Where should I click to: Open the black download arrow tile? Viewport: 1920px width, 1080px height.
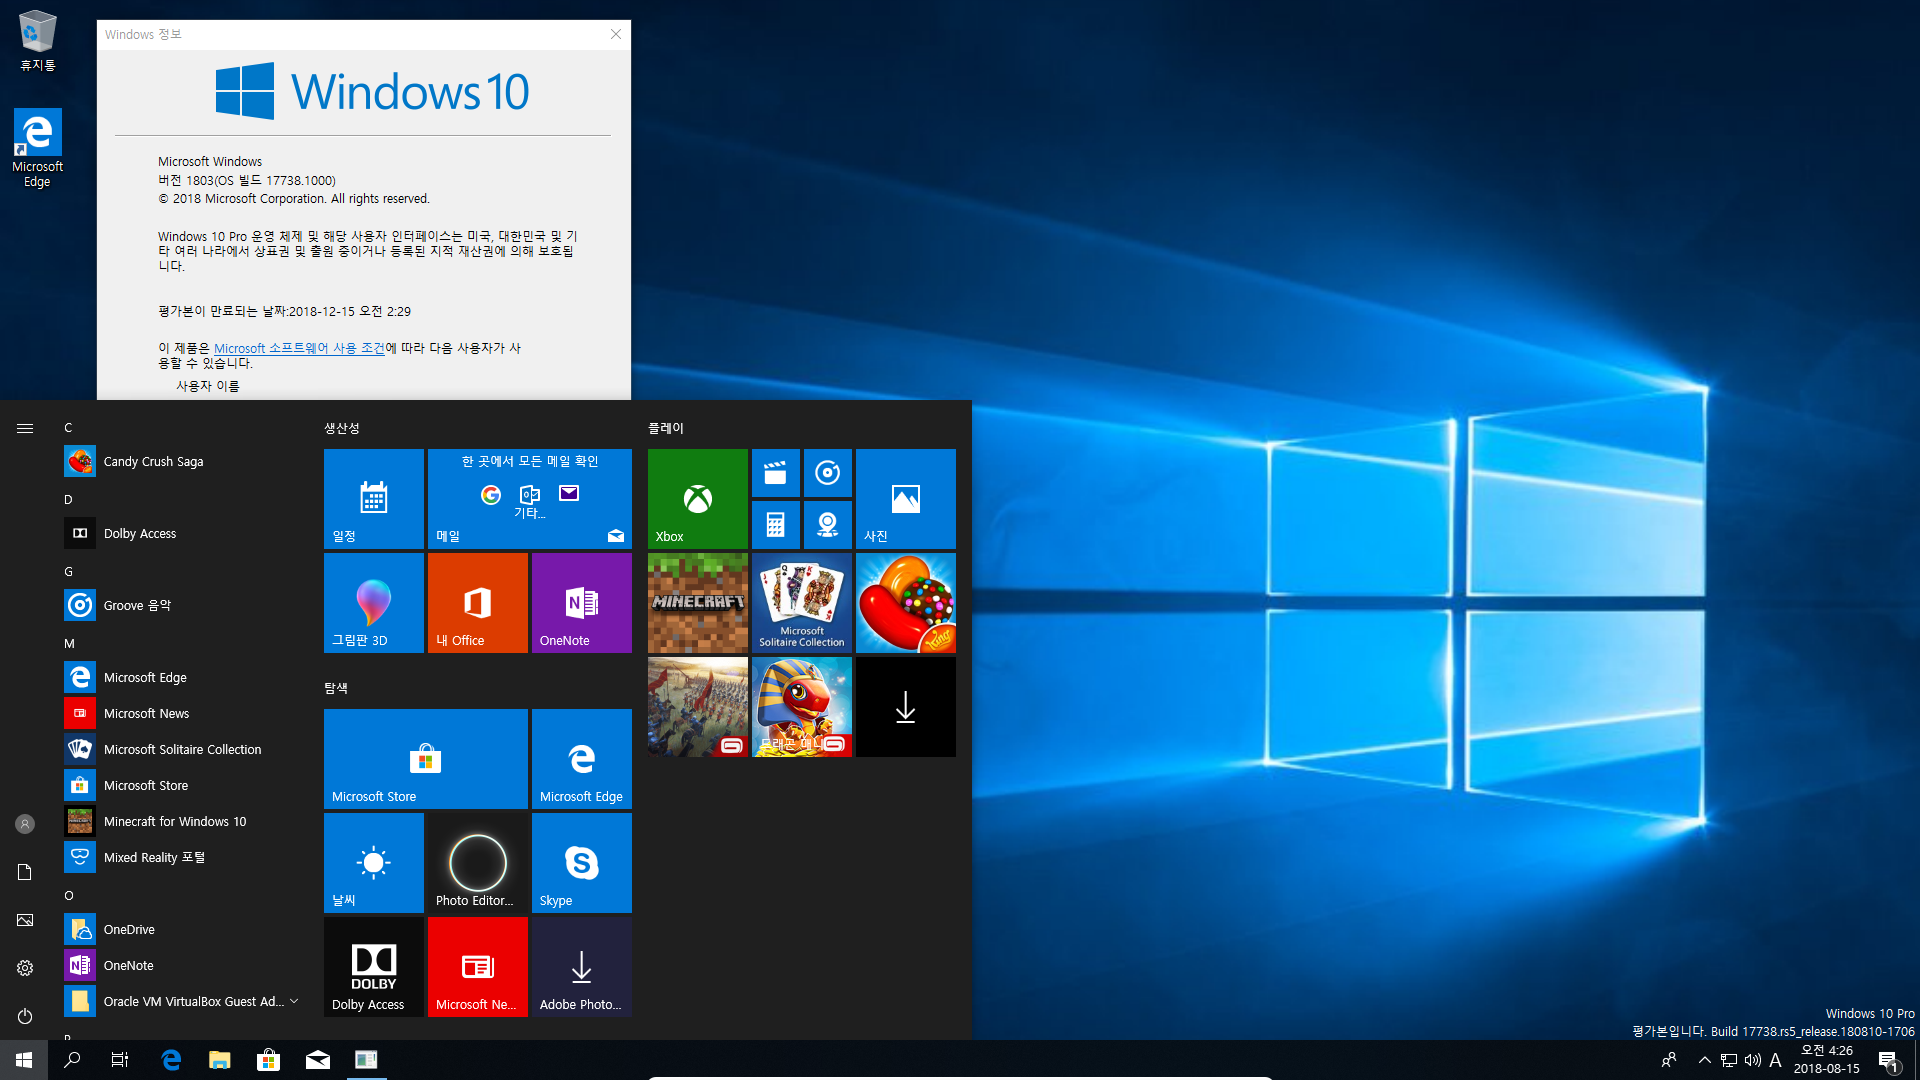tap(905, 706)
